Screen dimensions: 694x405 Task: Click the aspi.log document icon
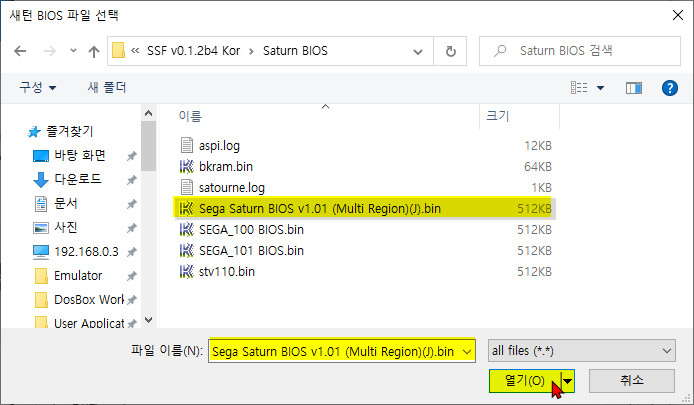click(x=187, y=145)
